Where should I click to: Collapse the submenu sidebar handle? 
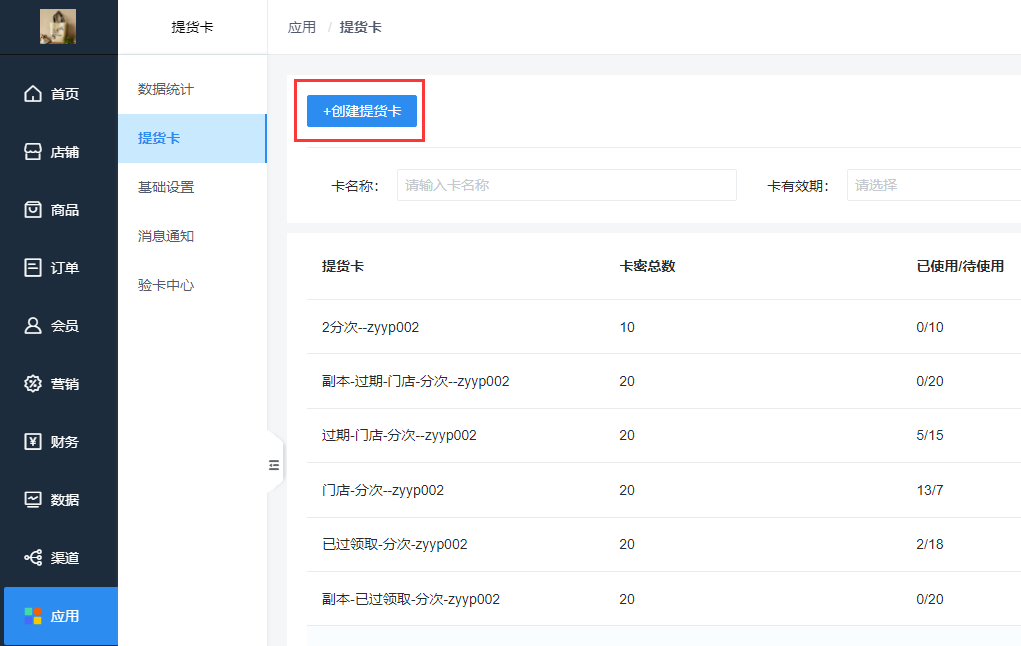(x=274, y=464)
